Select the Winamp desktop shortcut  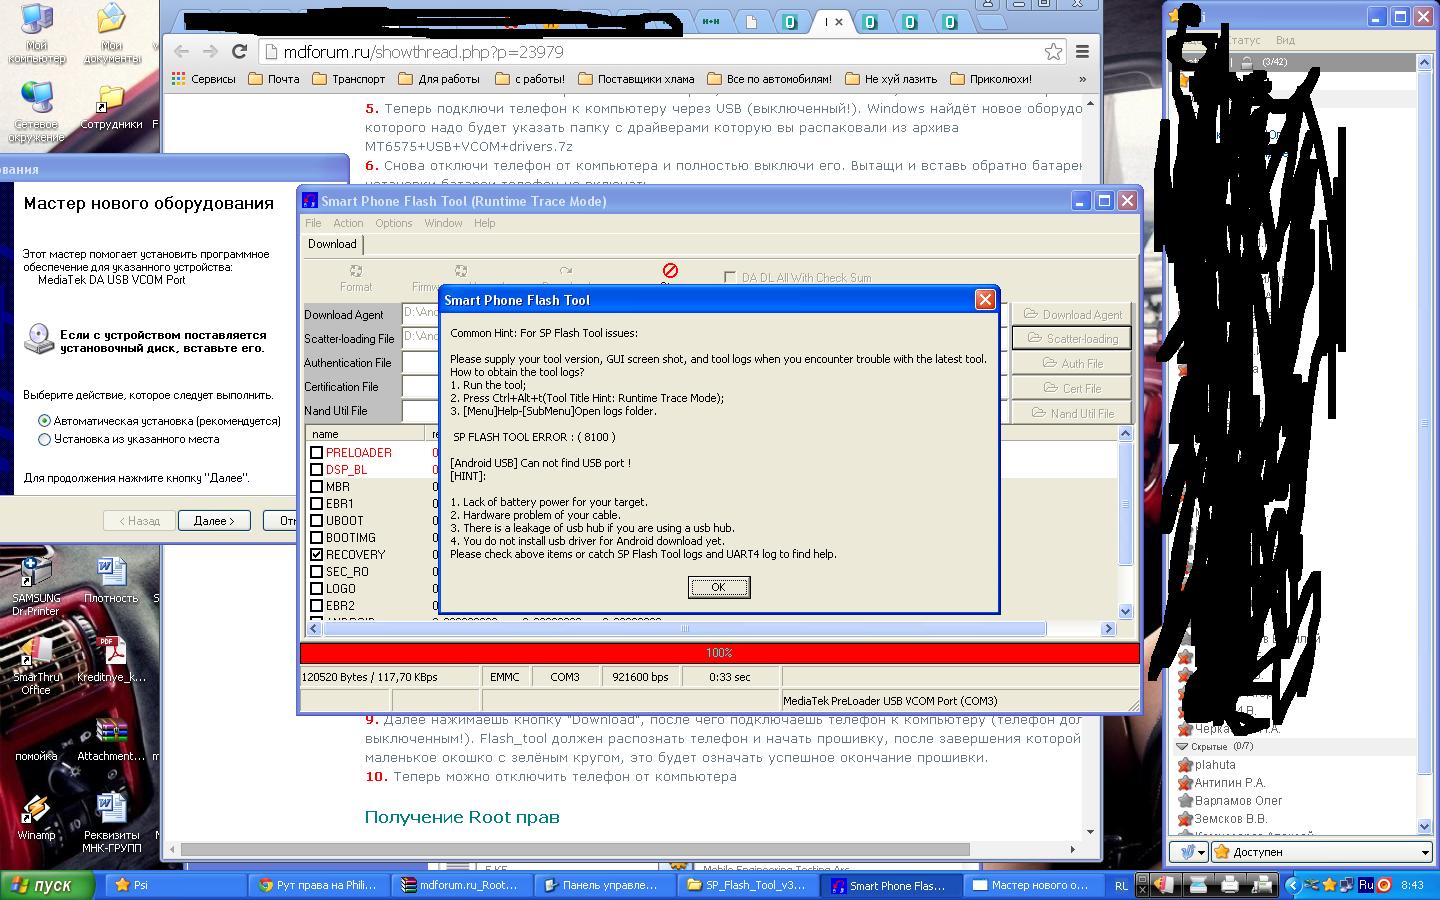tap(36, 818)
